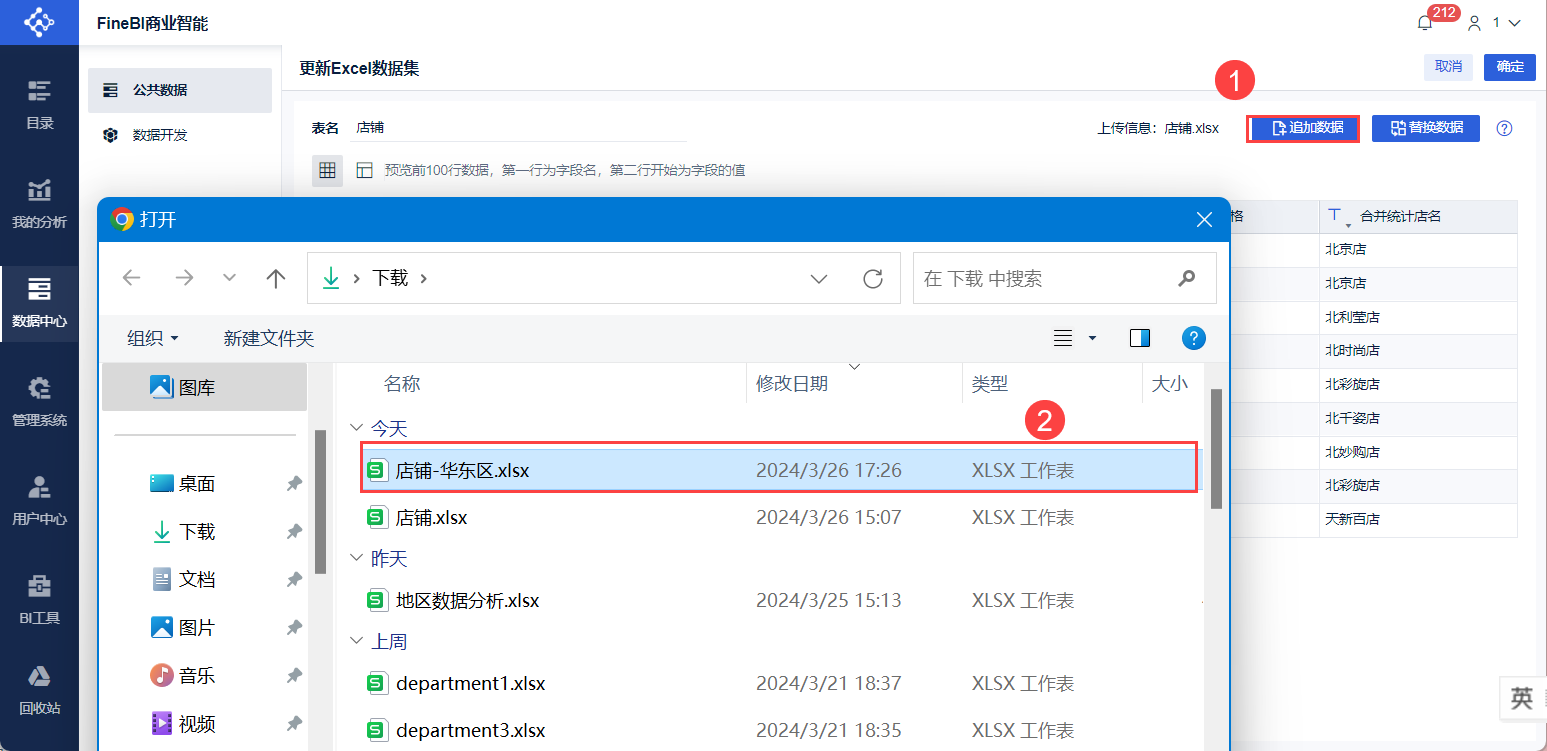This screenshot has width=1547, height=751.
Task: Change the file view layout icon
Action: pyautogui.click(x=1063, y=338)
